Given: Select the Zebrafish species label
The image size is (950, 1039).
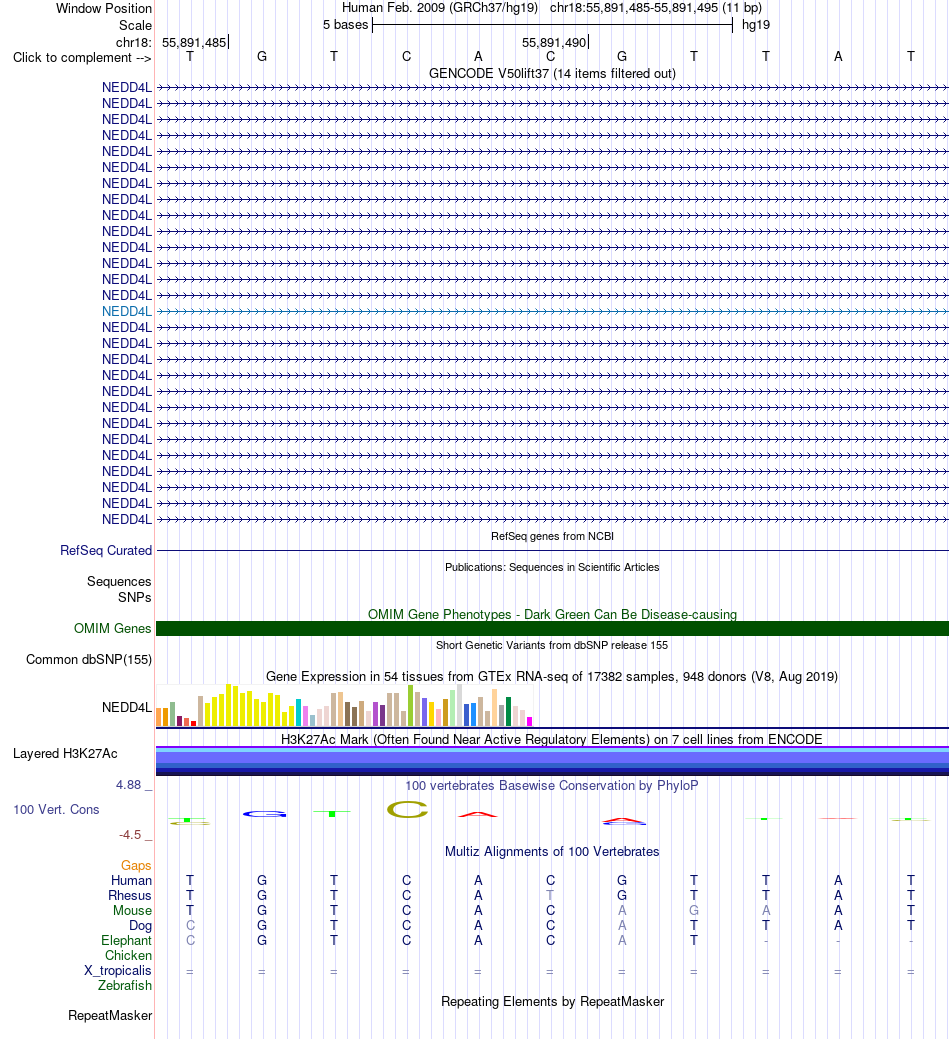Looking at the screenshot, I should tap(125, 986).
